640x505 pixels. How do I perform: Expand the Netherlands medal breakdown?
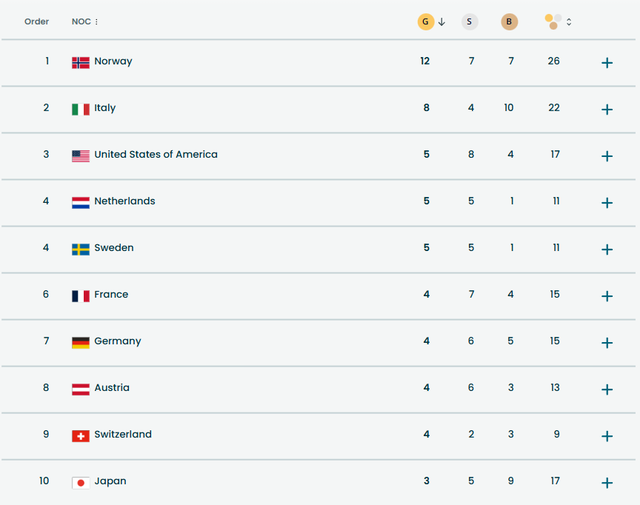click(x=607, y=203)
